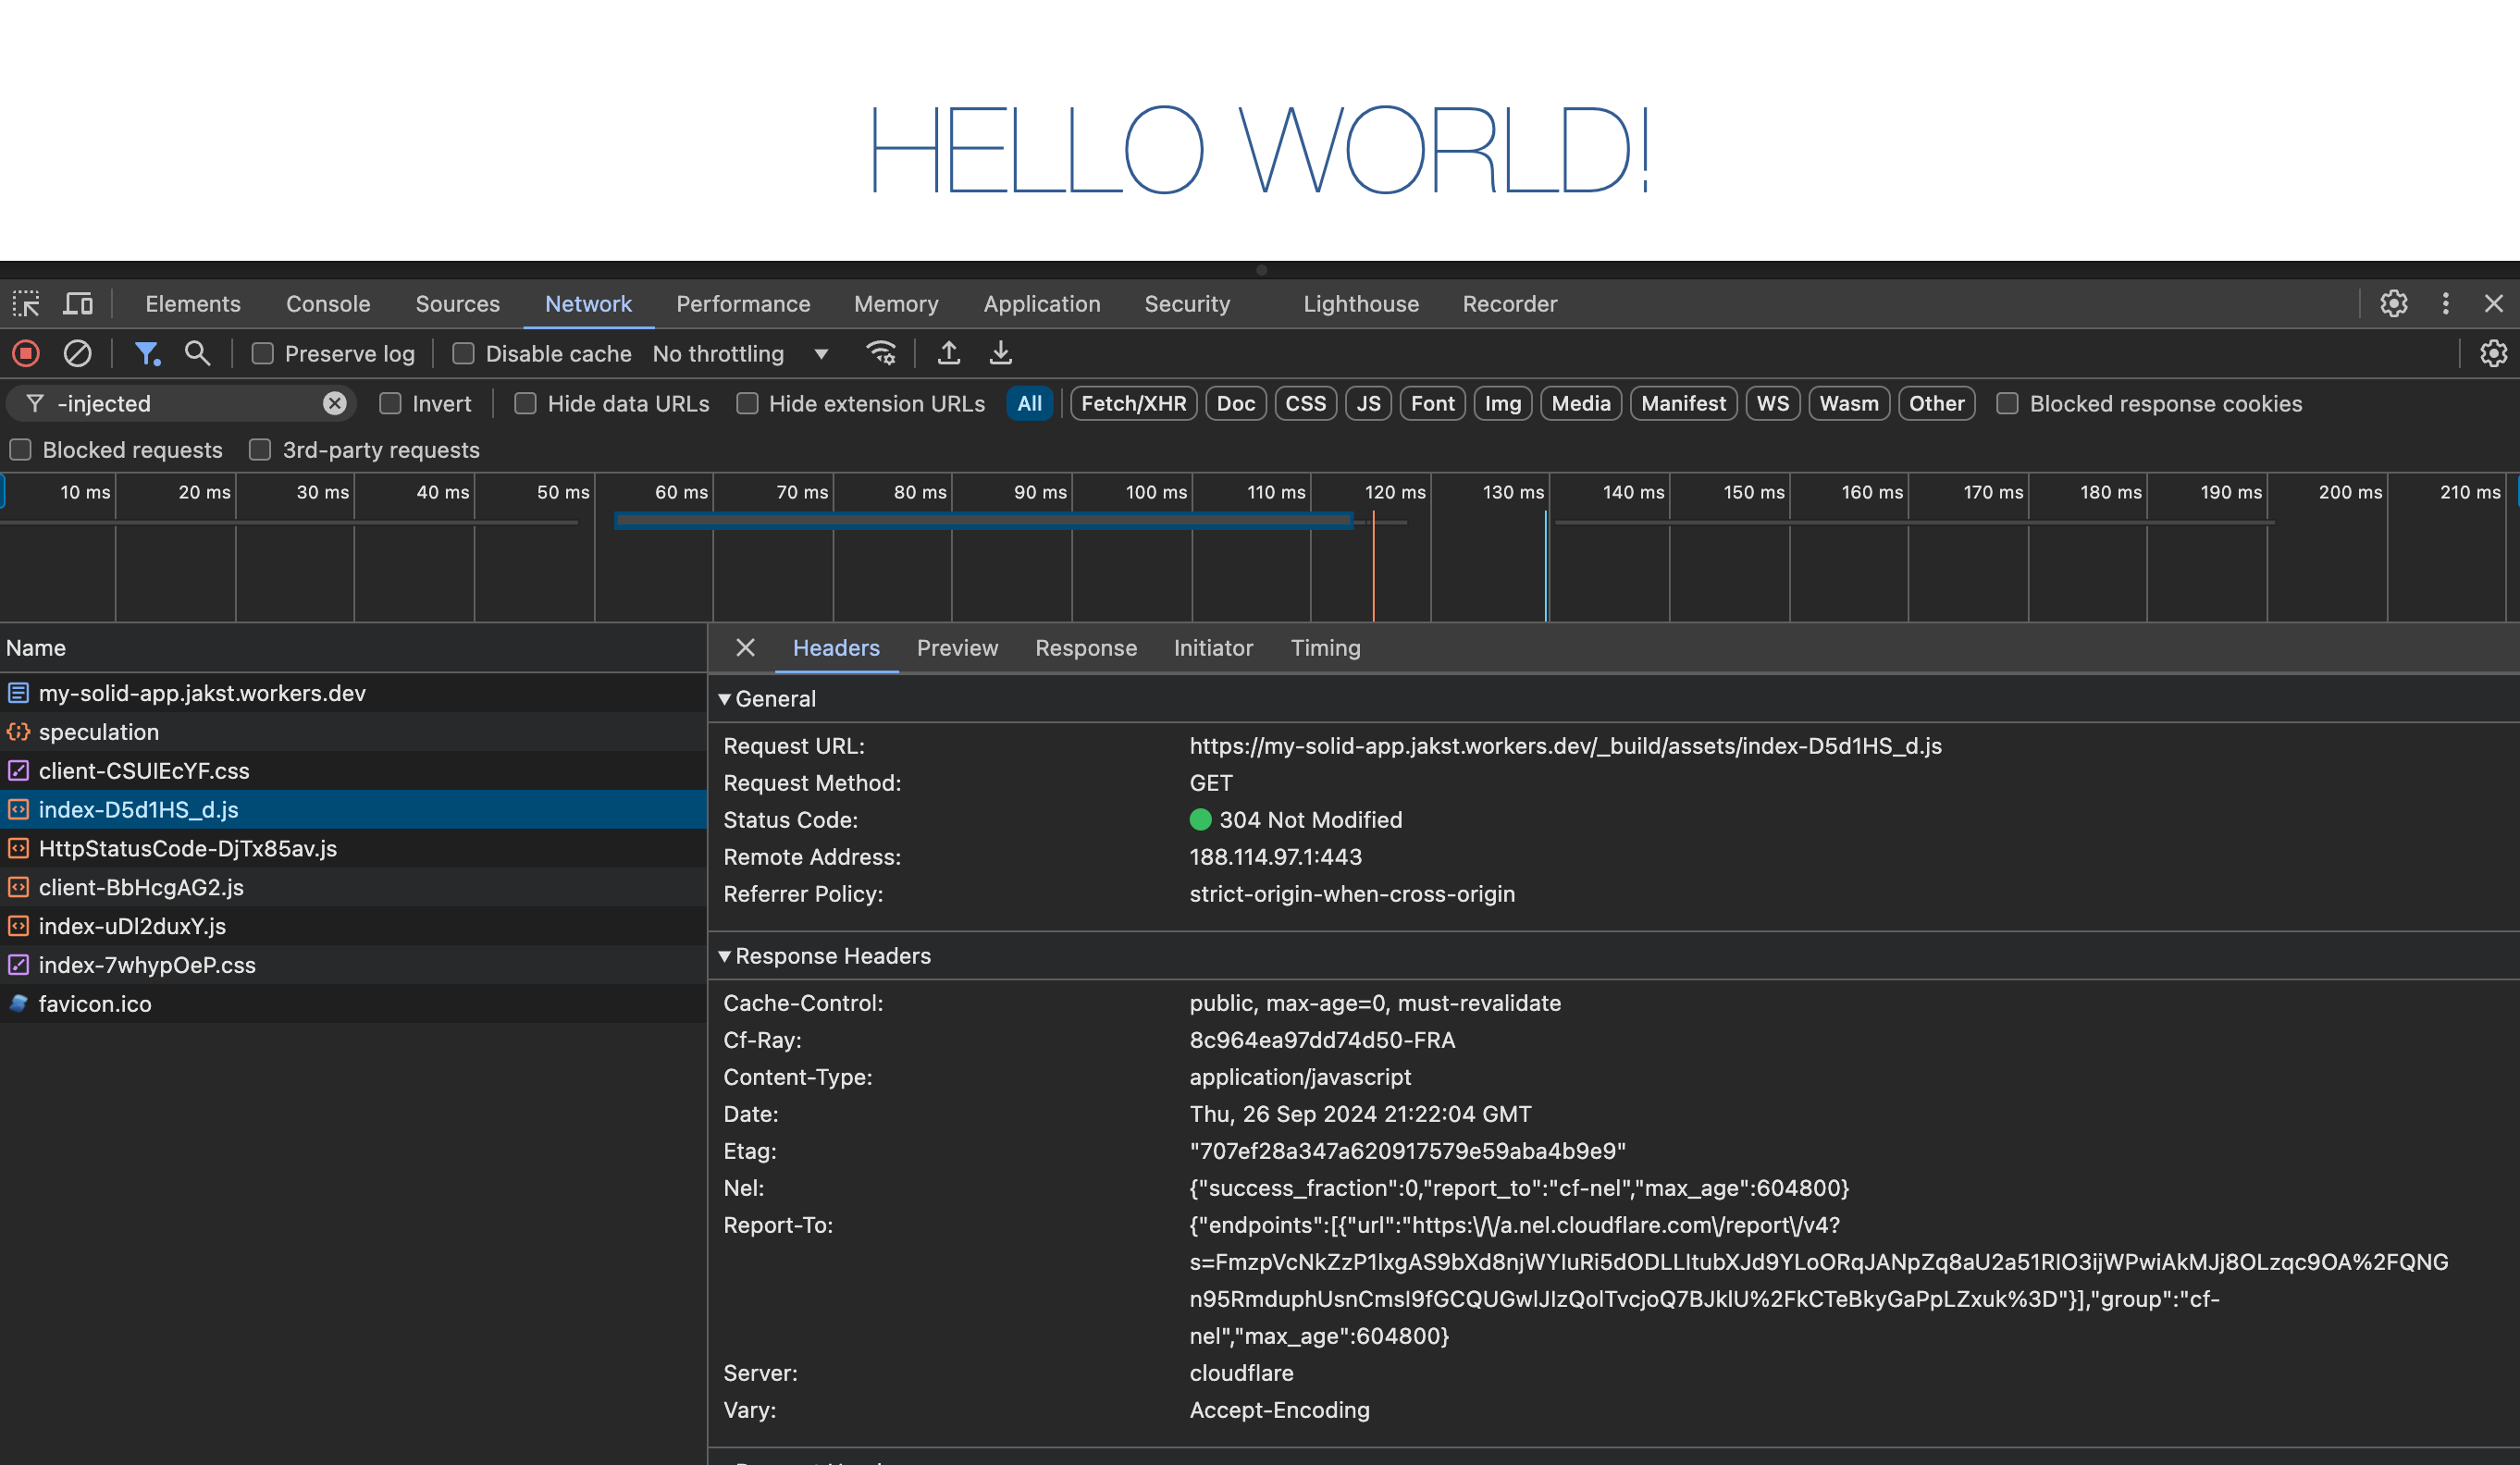Clear the -injected filter text
2520x1465 pixels.
point(335,403)
